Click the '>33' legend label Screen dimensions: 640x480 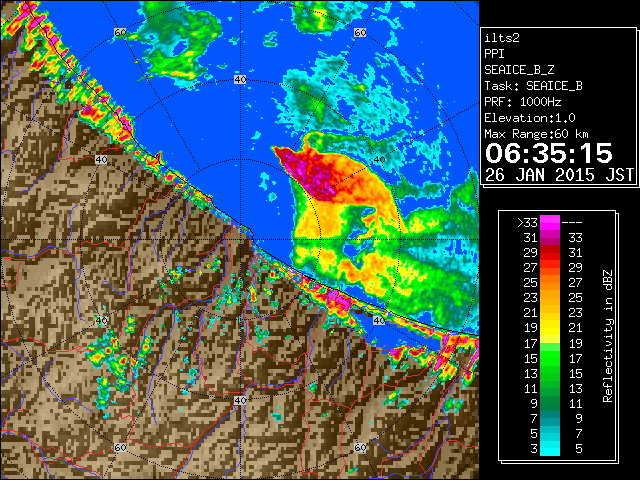[527, 222]
